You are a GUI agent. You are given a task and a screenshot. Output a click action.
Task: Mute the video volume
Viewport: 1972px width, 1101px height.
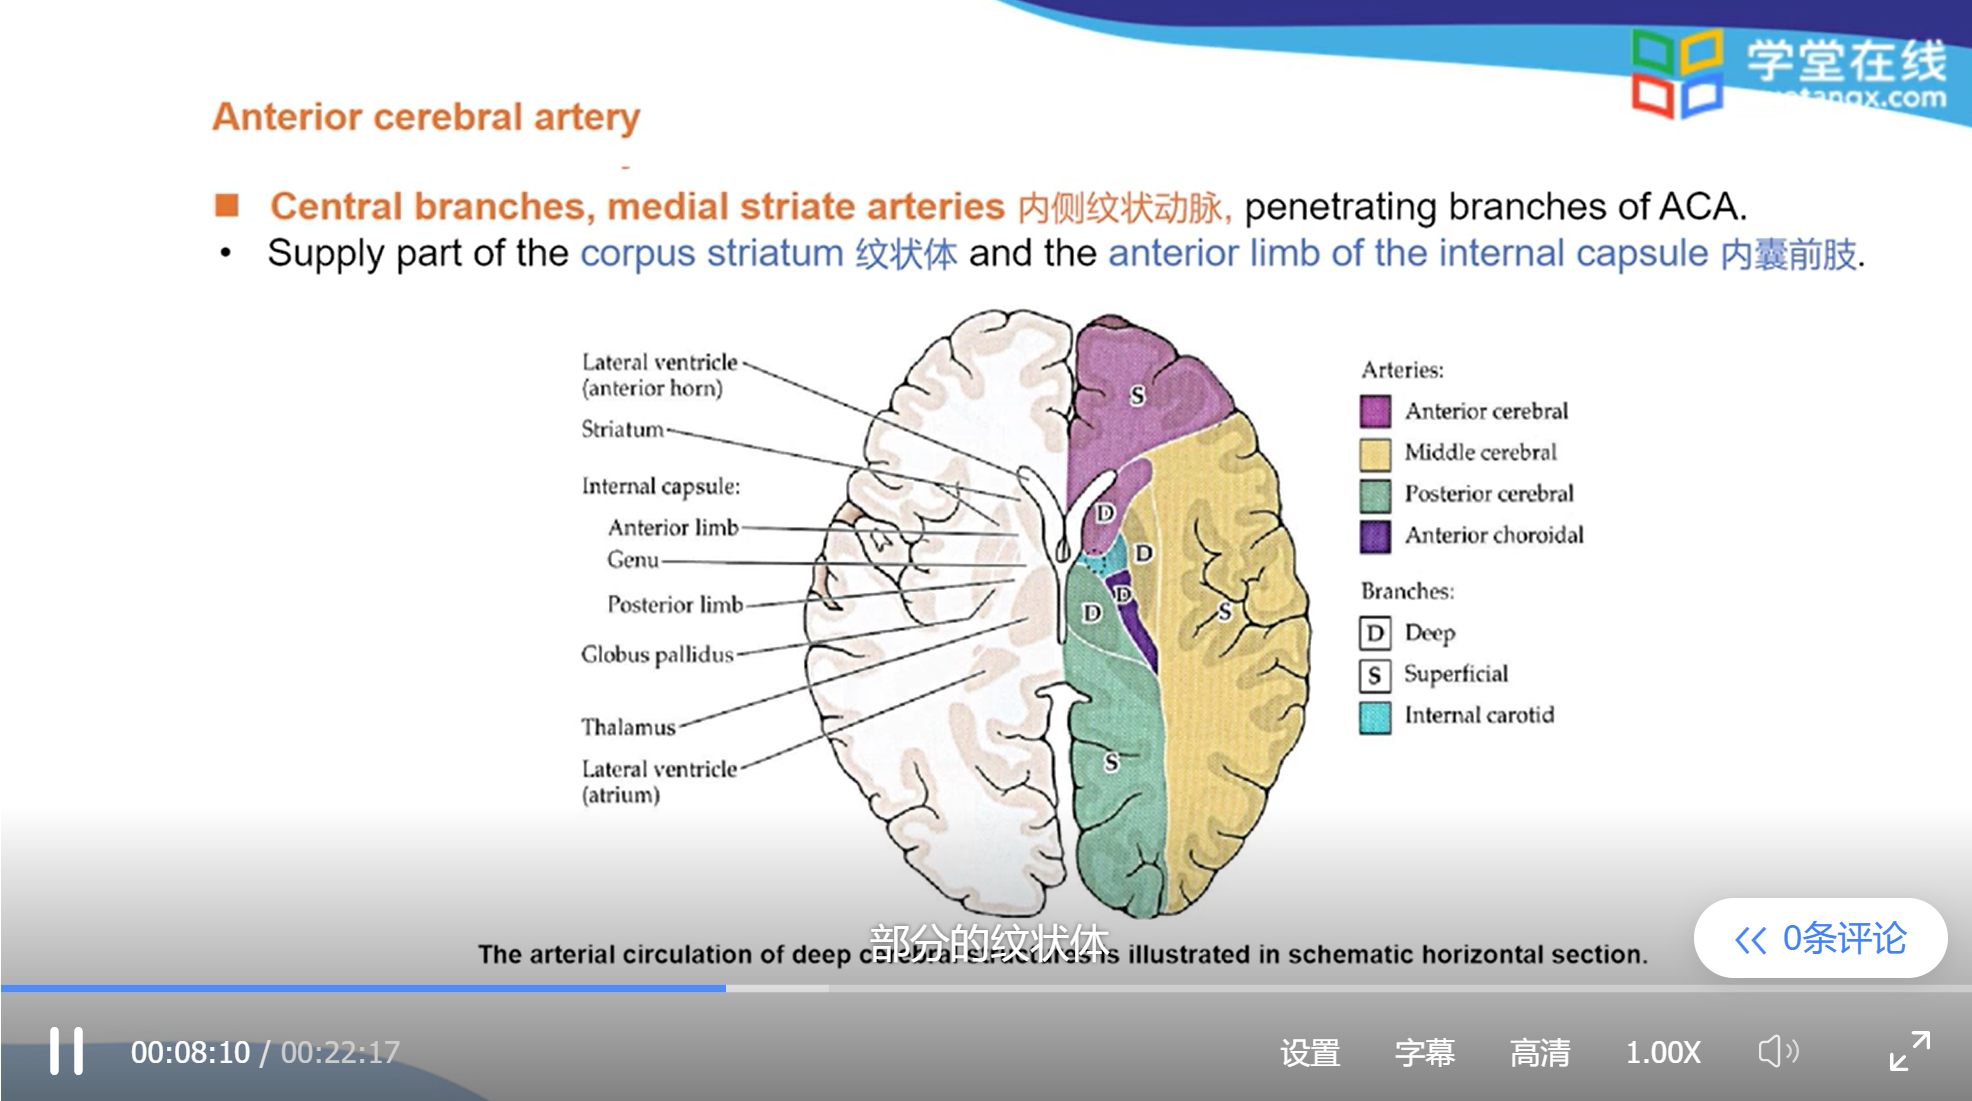coord(1777,1051)
